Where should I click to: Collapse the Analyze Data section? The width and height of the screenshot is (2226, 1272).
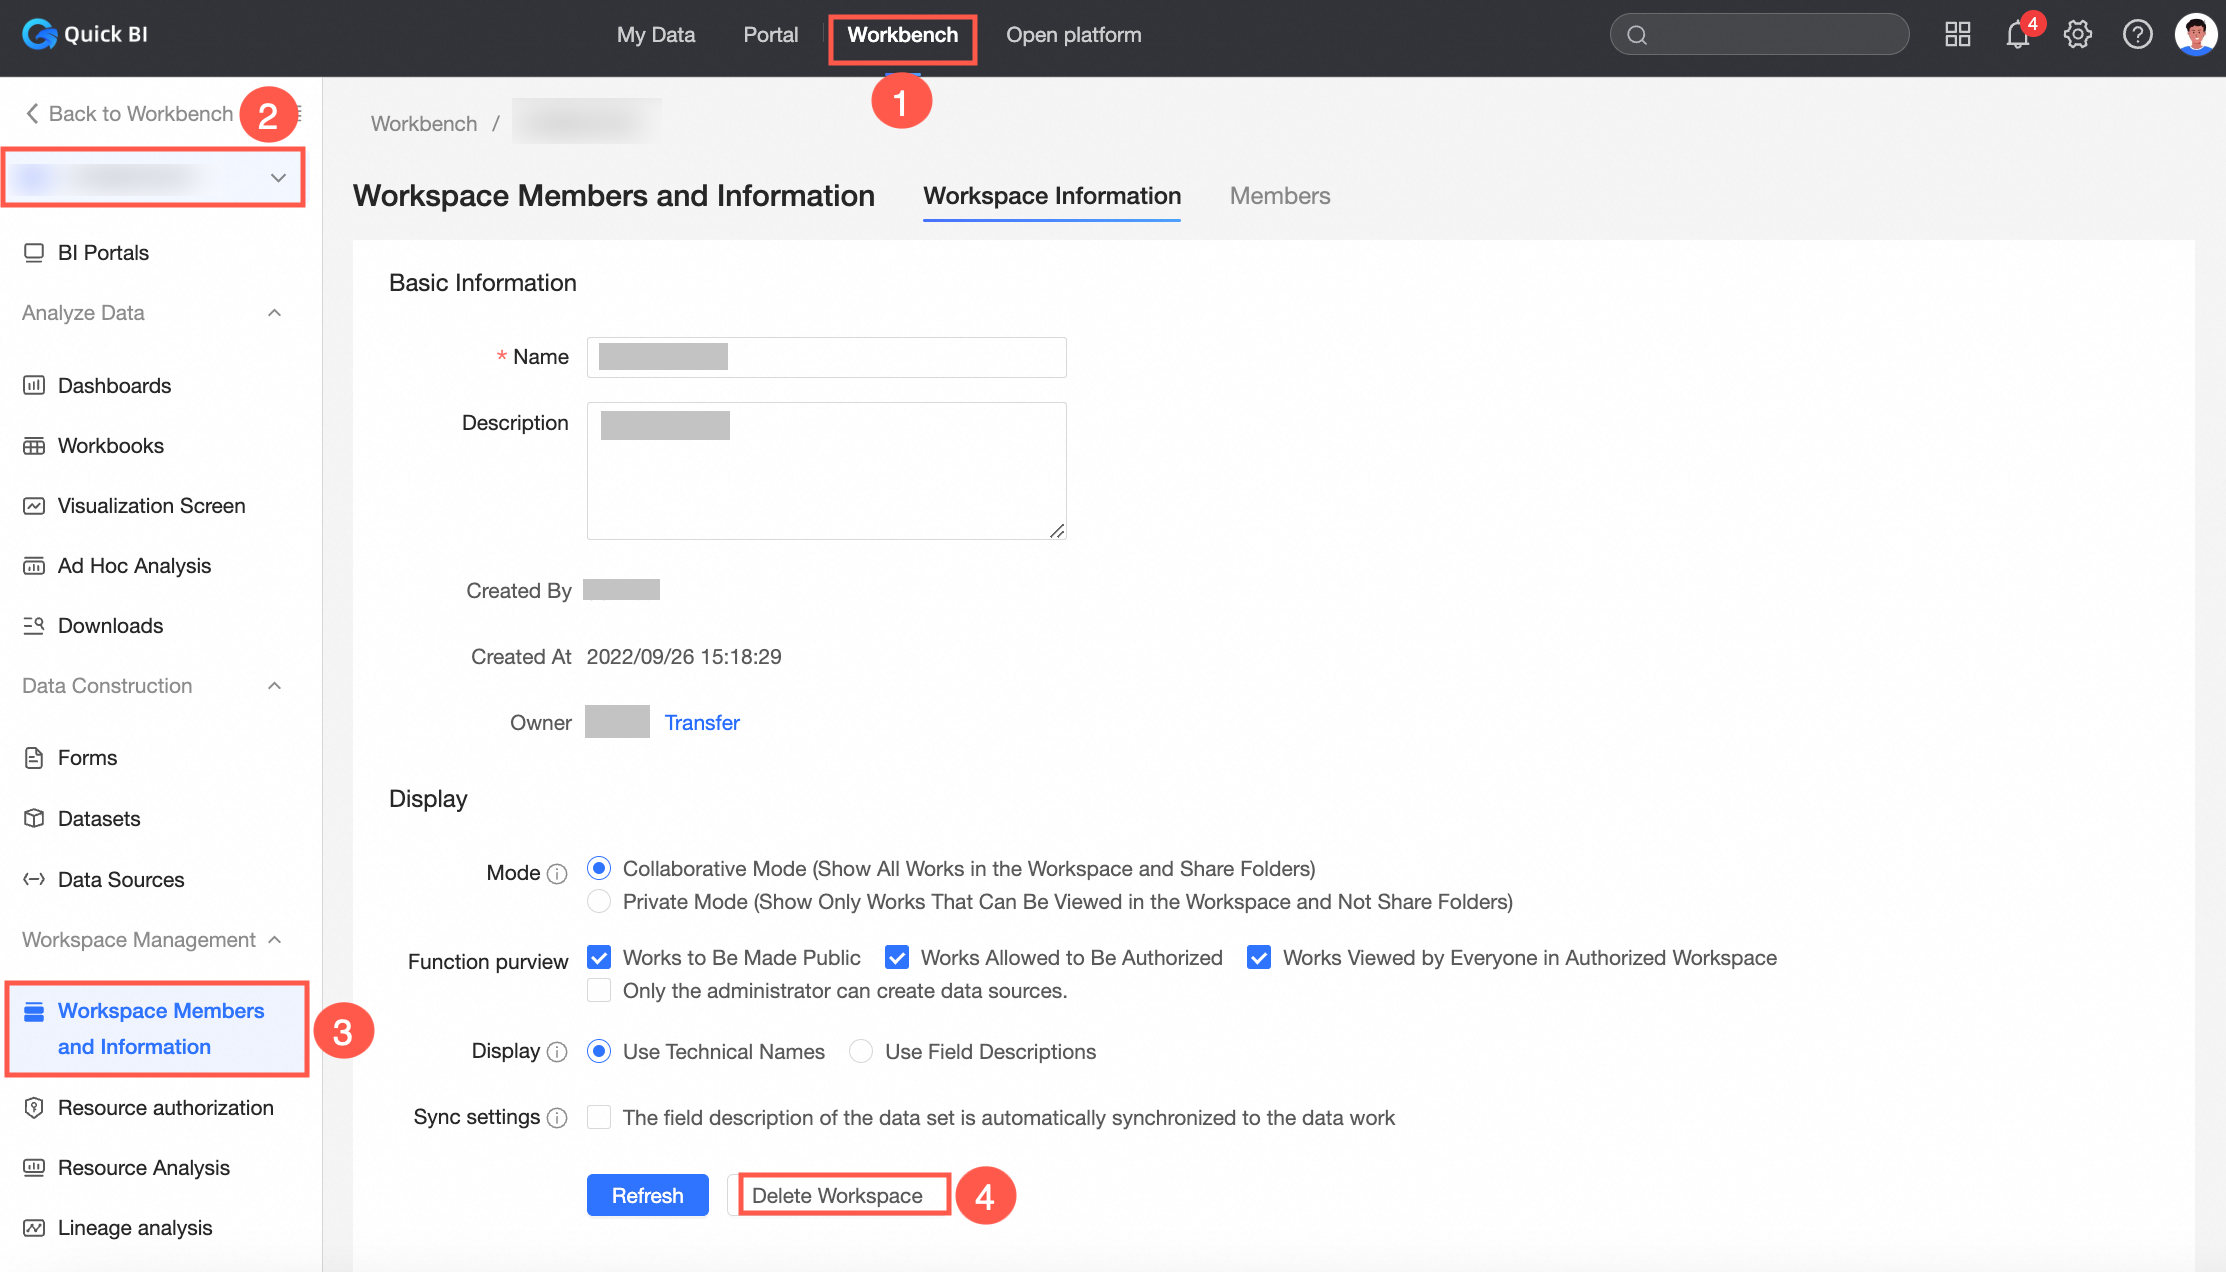(x=275, y=313)
